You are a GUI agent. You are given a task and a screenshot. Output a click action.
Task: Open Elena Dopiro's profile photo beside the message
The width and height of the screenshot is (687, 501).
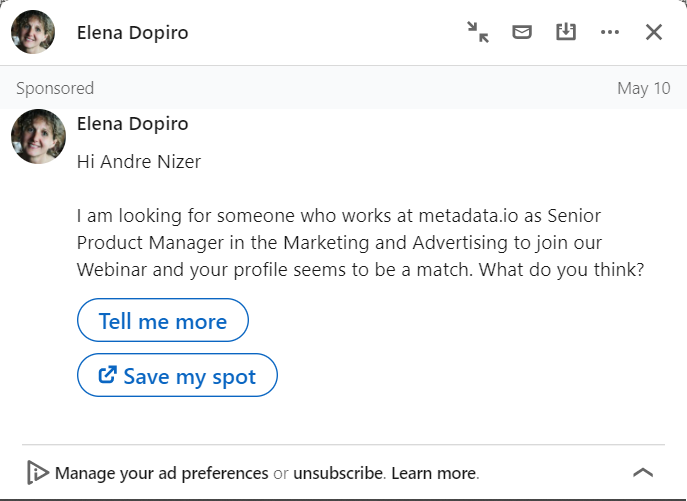pyautogui.click(x=38, y=137)
